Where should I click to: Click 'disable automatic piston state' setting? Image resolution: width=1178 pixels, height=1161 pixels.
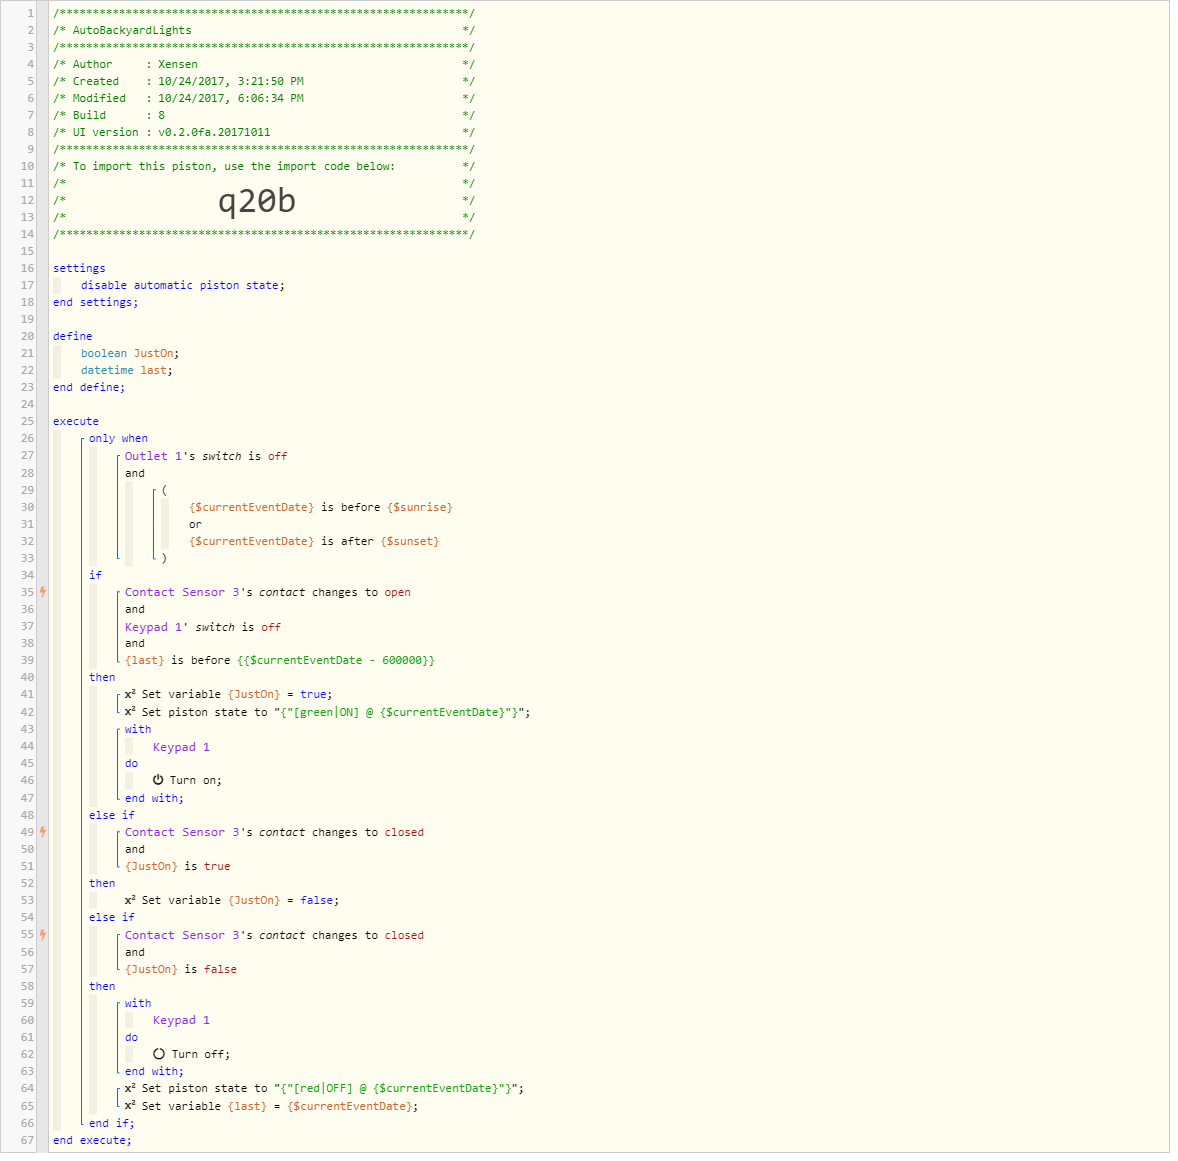183,286
